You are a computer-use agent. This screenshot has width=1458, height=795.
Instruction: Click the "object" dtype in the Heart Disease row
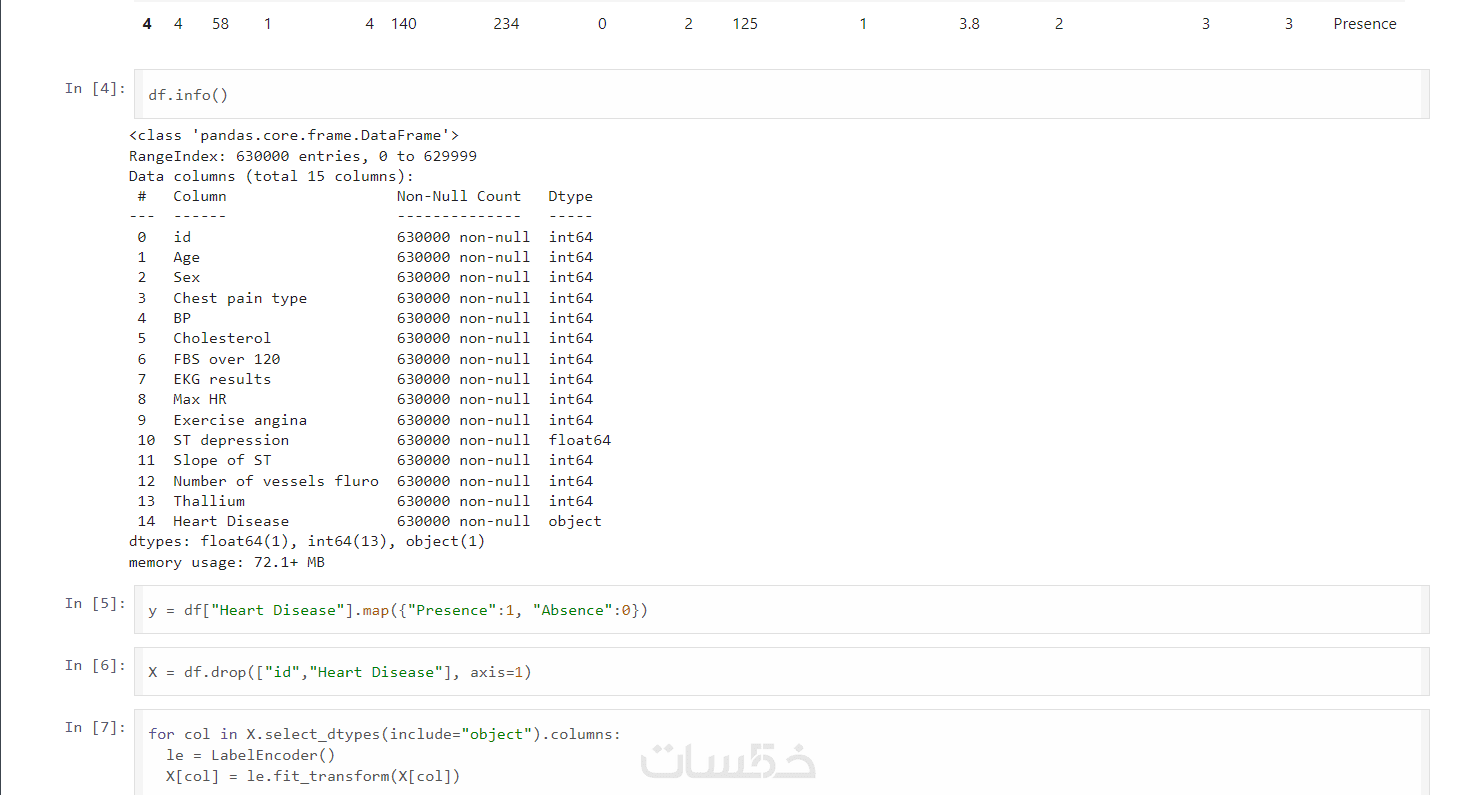(575, 521)
